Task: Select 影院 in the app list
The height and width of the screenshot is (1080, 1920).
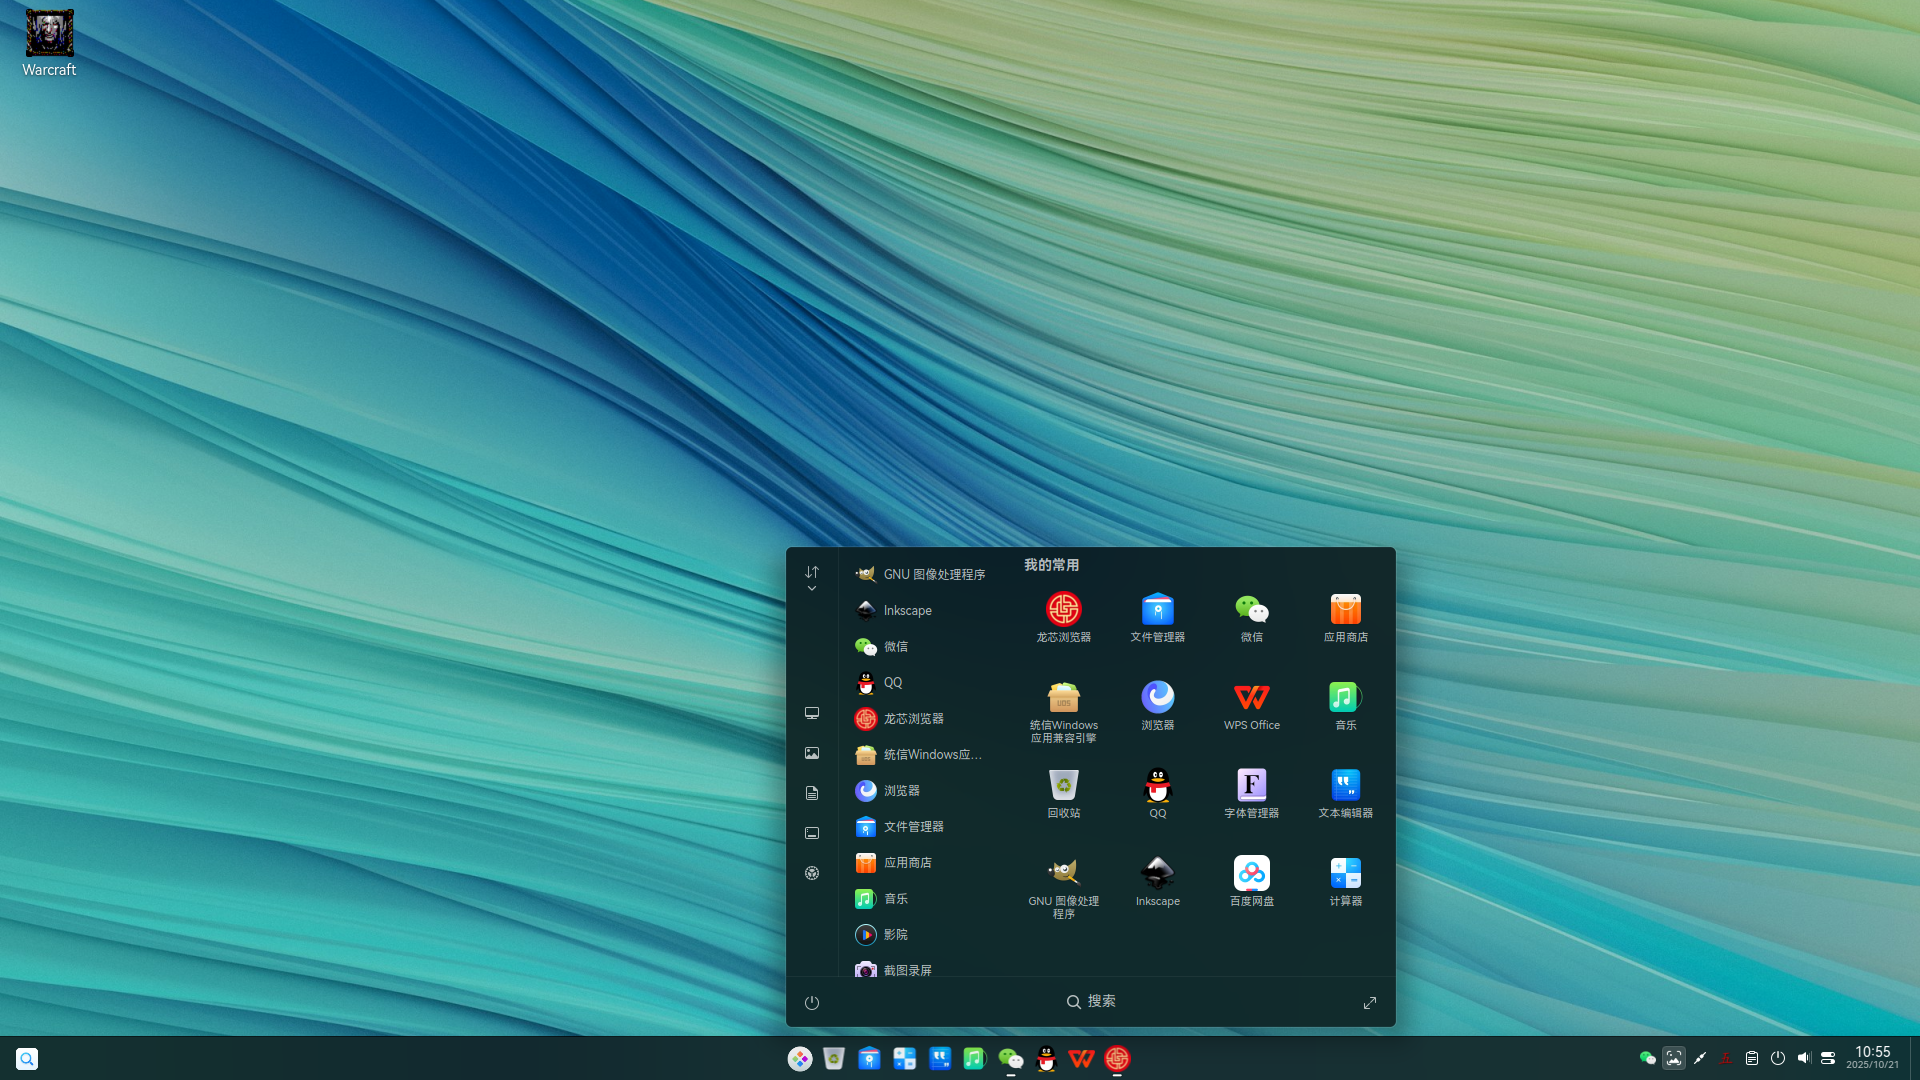Action: pos(921,934)
